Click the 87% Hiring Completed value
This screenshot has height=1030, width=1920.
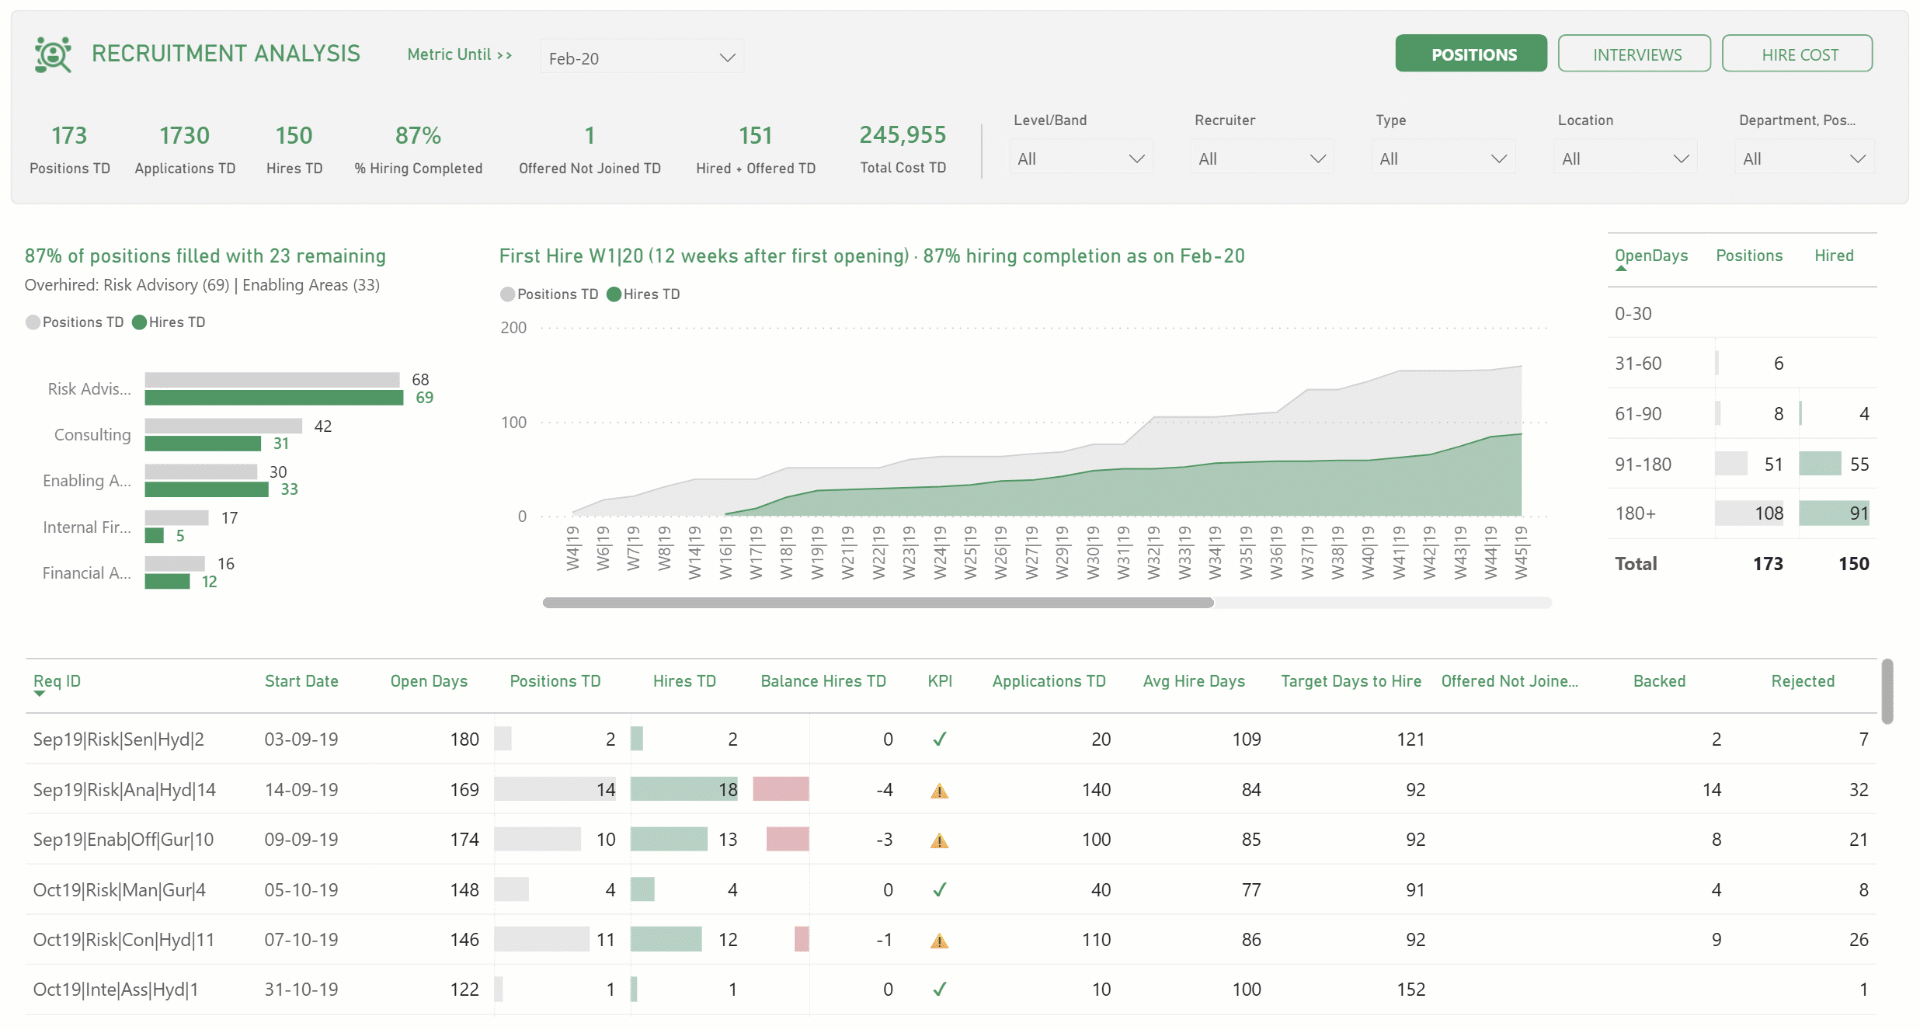click(x=418, y=135)
